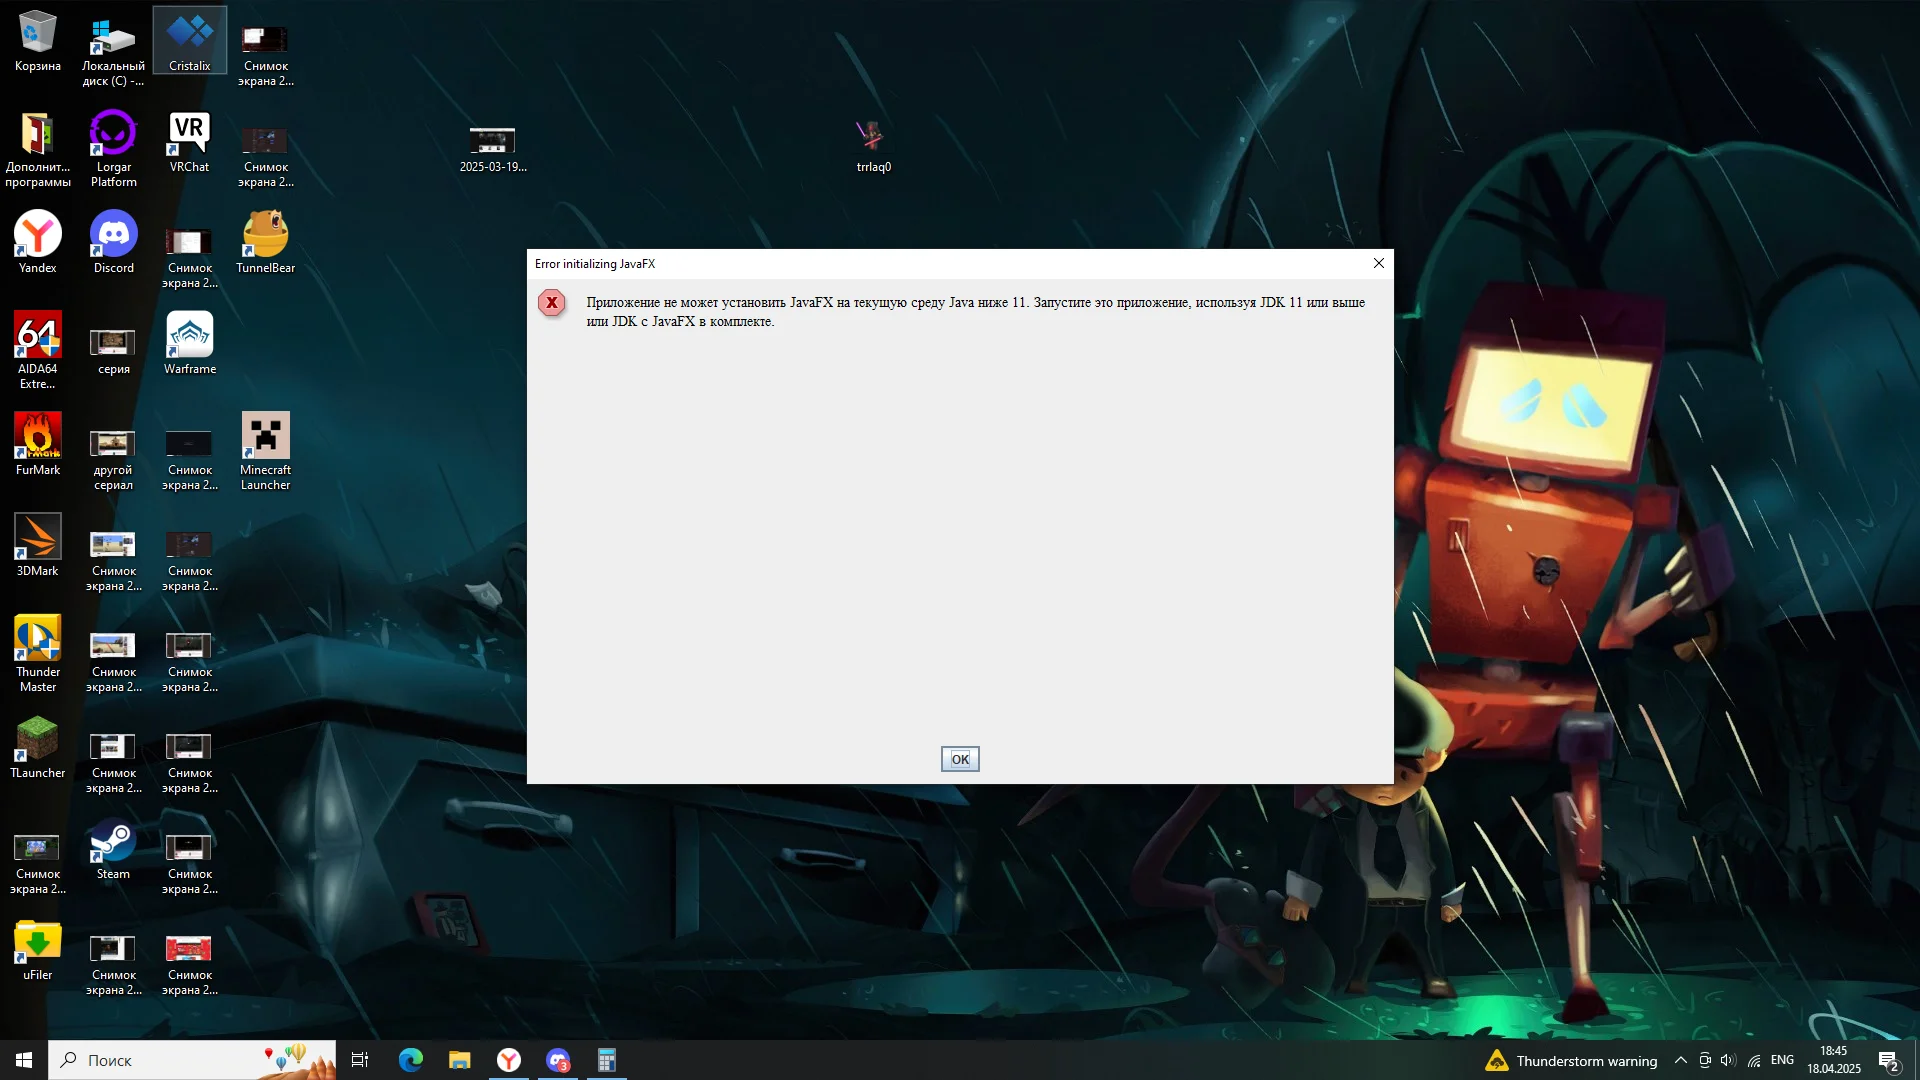Viewport: 1920px width, 1080px height.
Task: Select the Steam desktop shortcut
Action: 114,849
